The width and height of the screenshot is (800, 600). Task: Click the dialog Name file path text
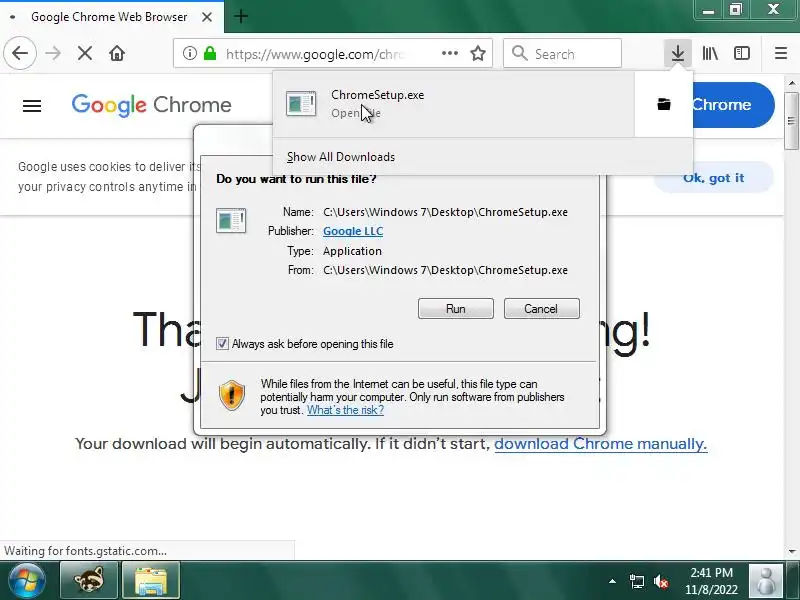click(445, 212)
